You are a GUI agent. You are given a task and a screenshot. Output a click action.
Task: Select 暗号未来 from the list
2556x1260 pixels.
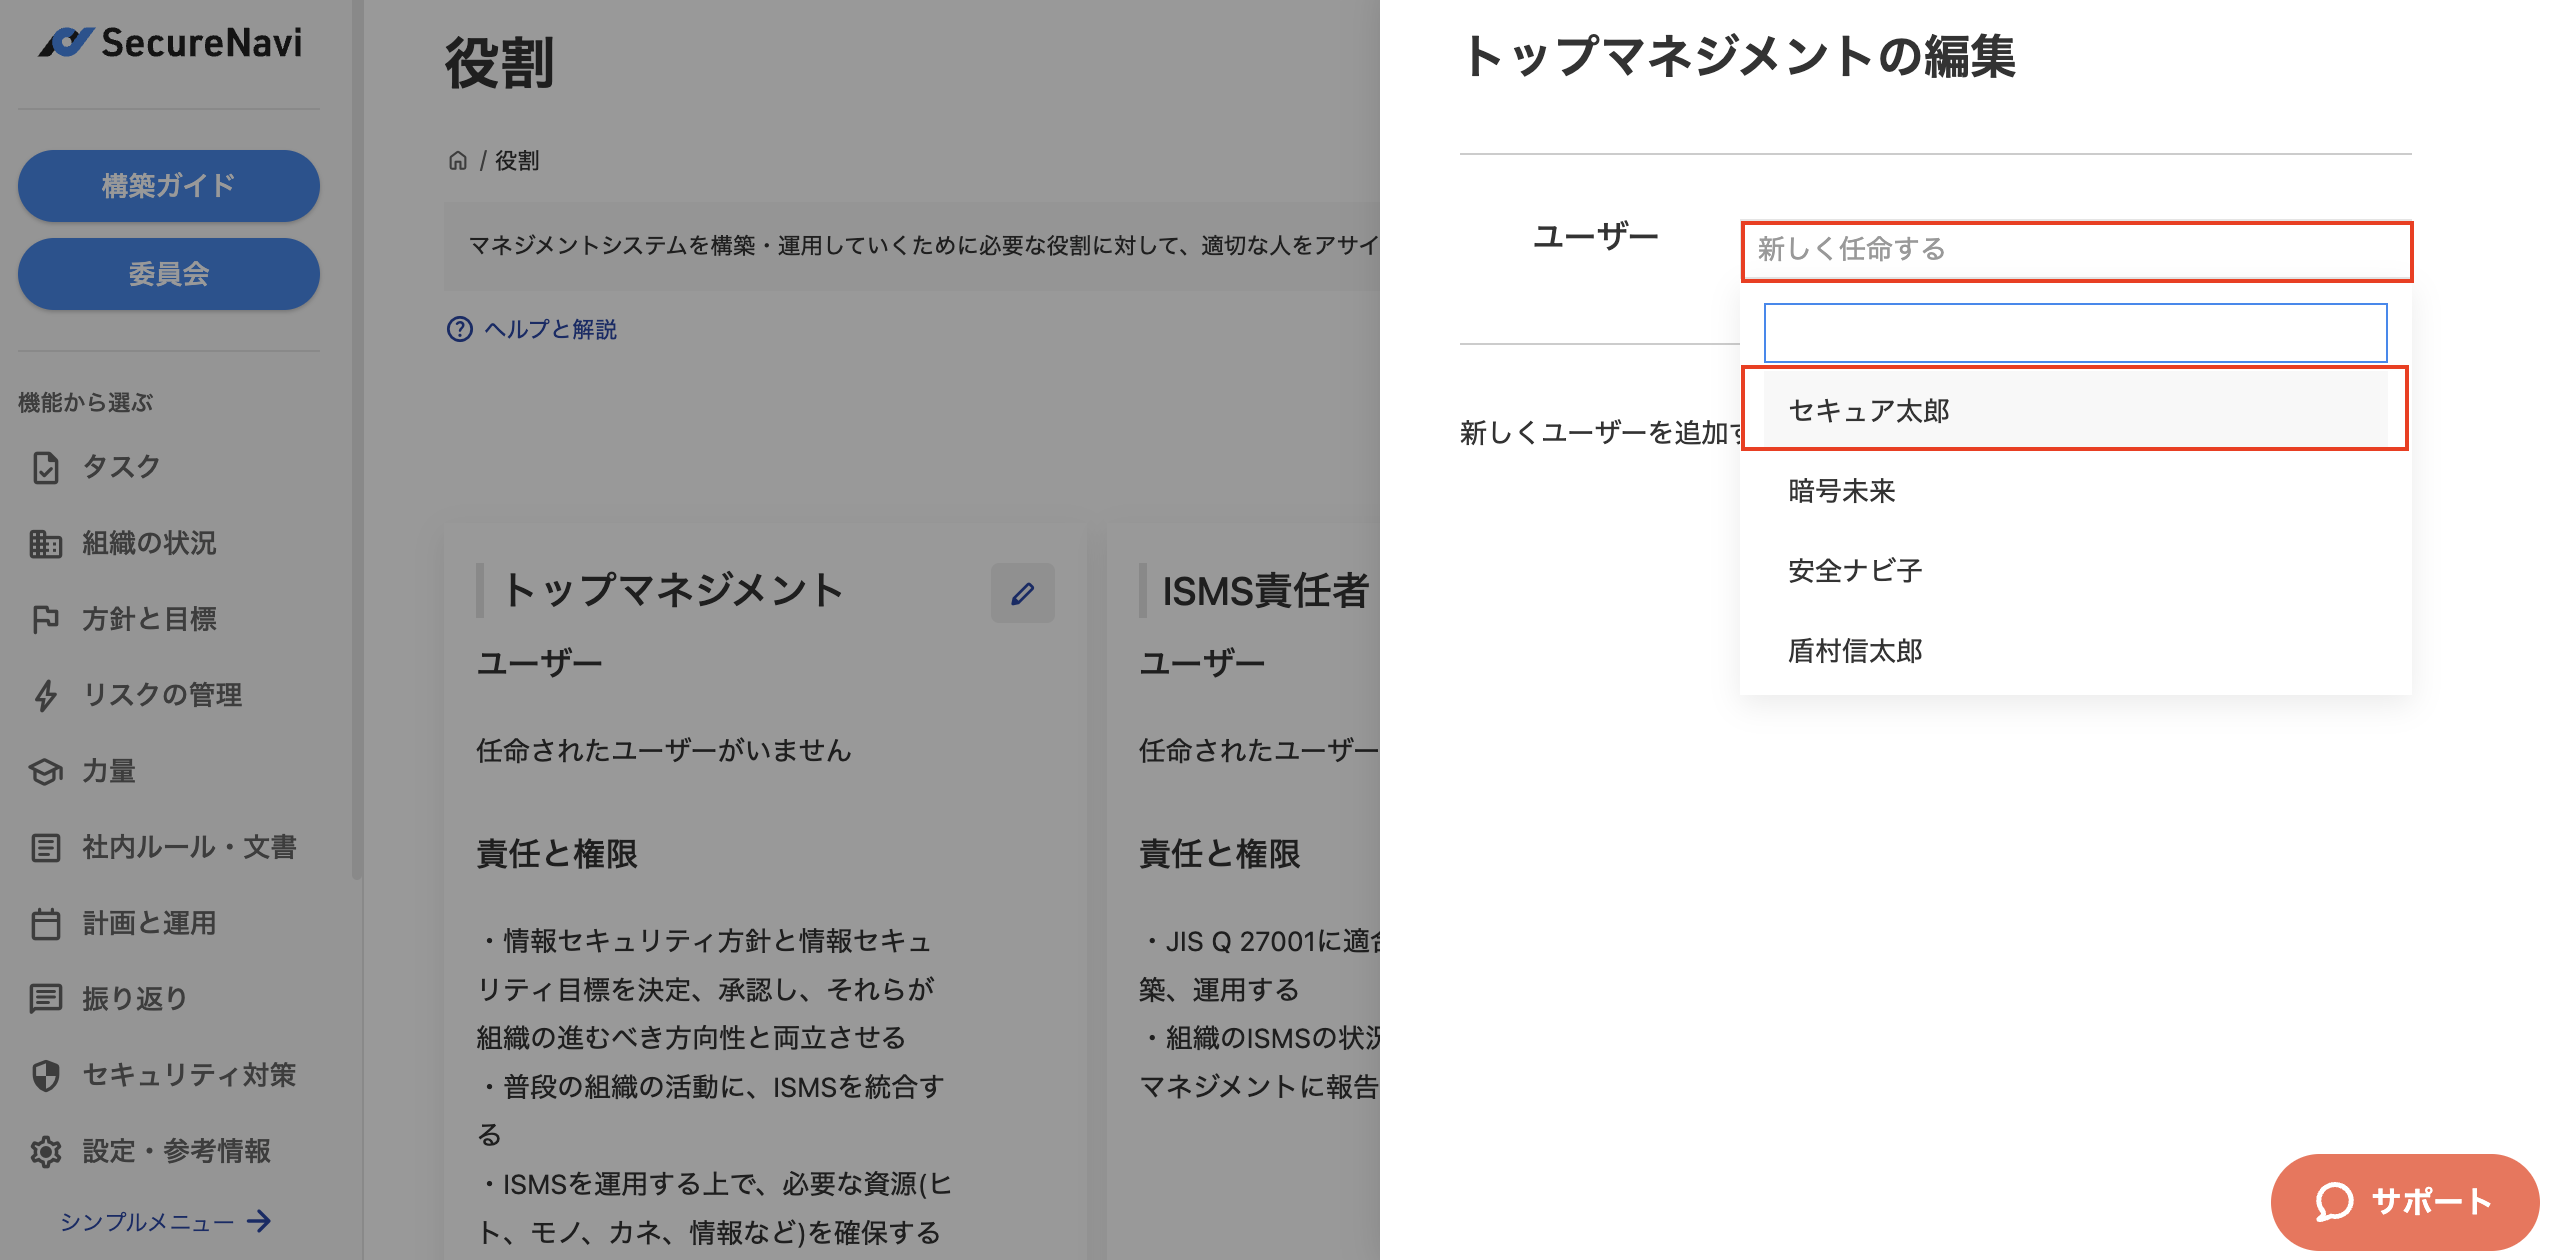coord(2075,491)
